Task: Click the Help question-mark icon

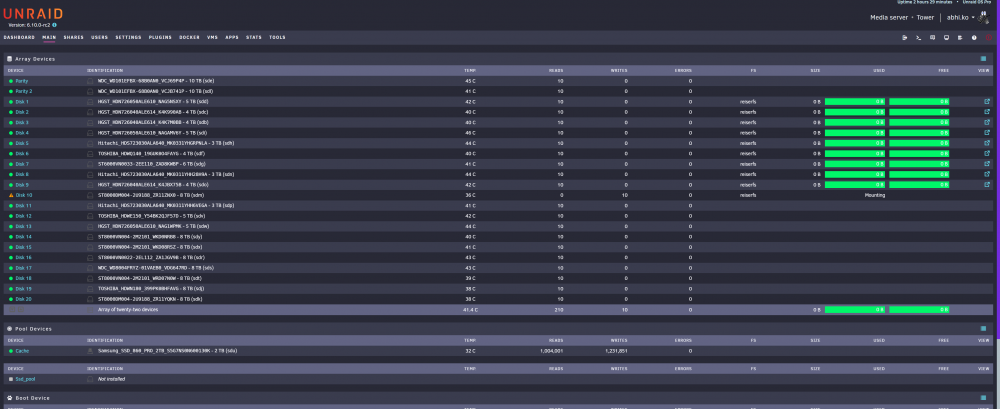Action: click(974, 38)
